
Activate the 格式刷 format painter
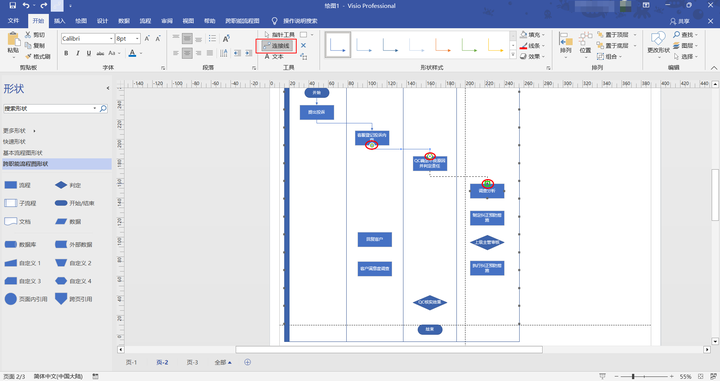38,56
